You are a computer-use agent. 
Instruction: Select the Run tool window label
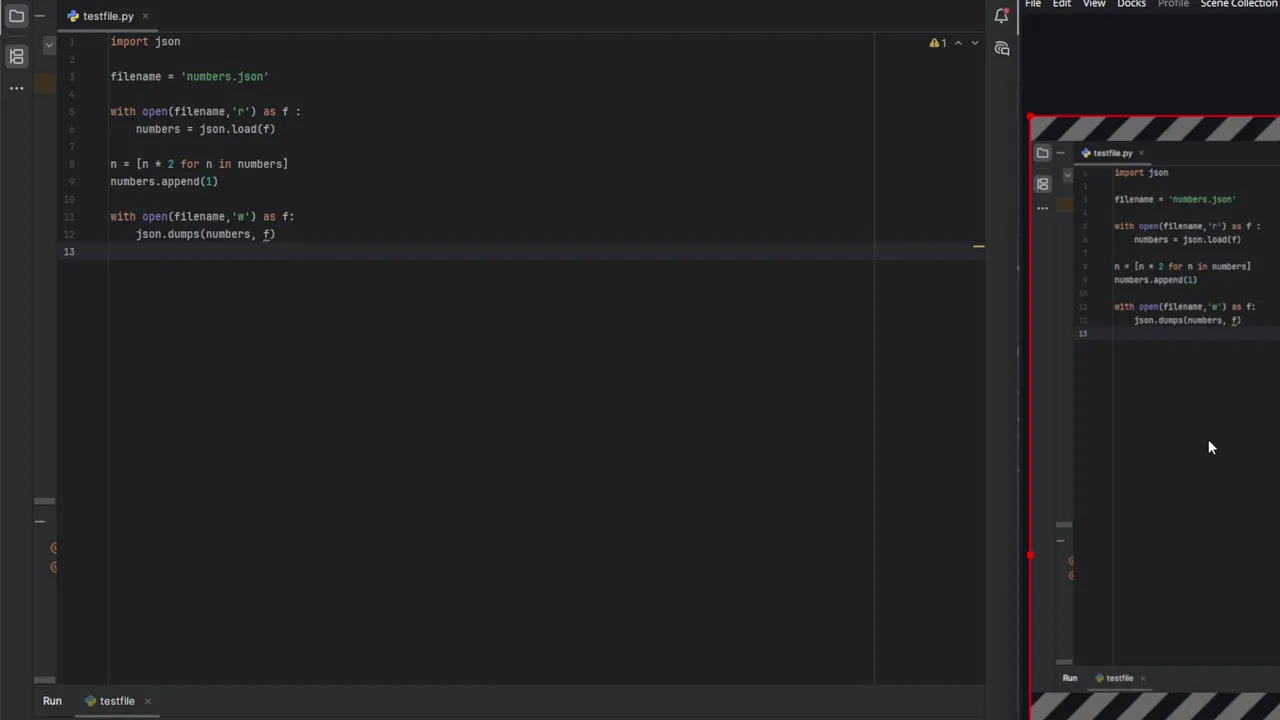[x=52, y=701]
